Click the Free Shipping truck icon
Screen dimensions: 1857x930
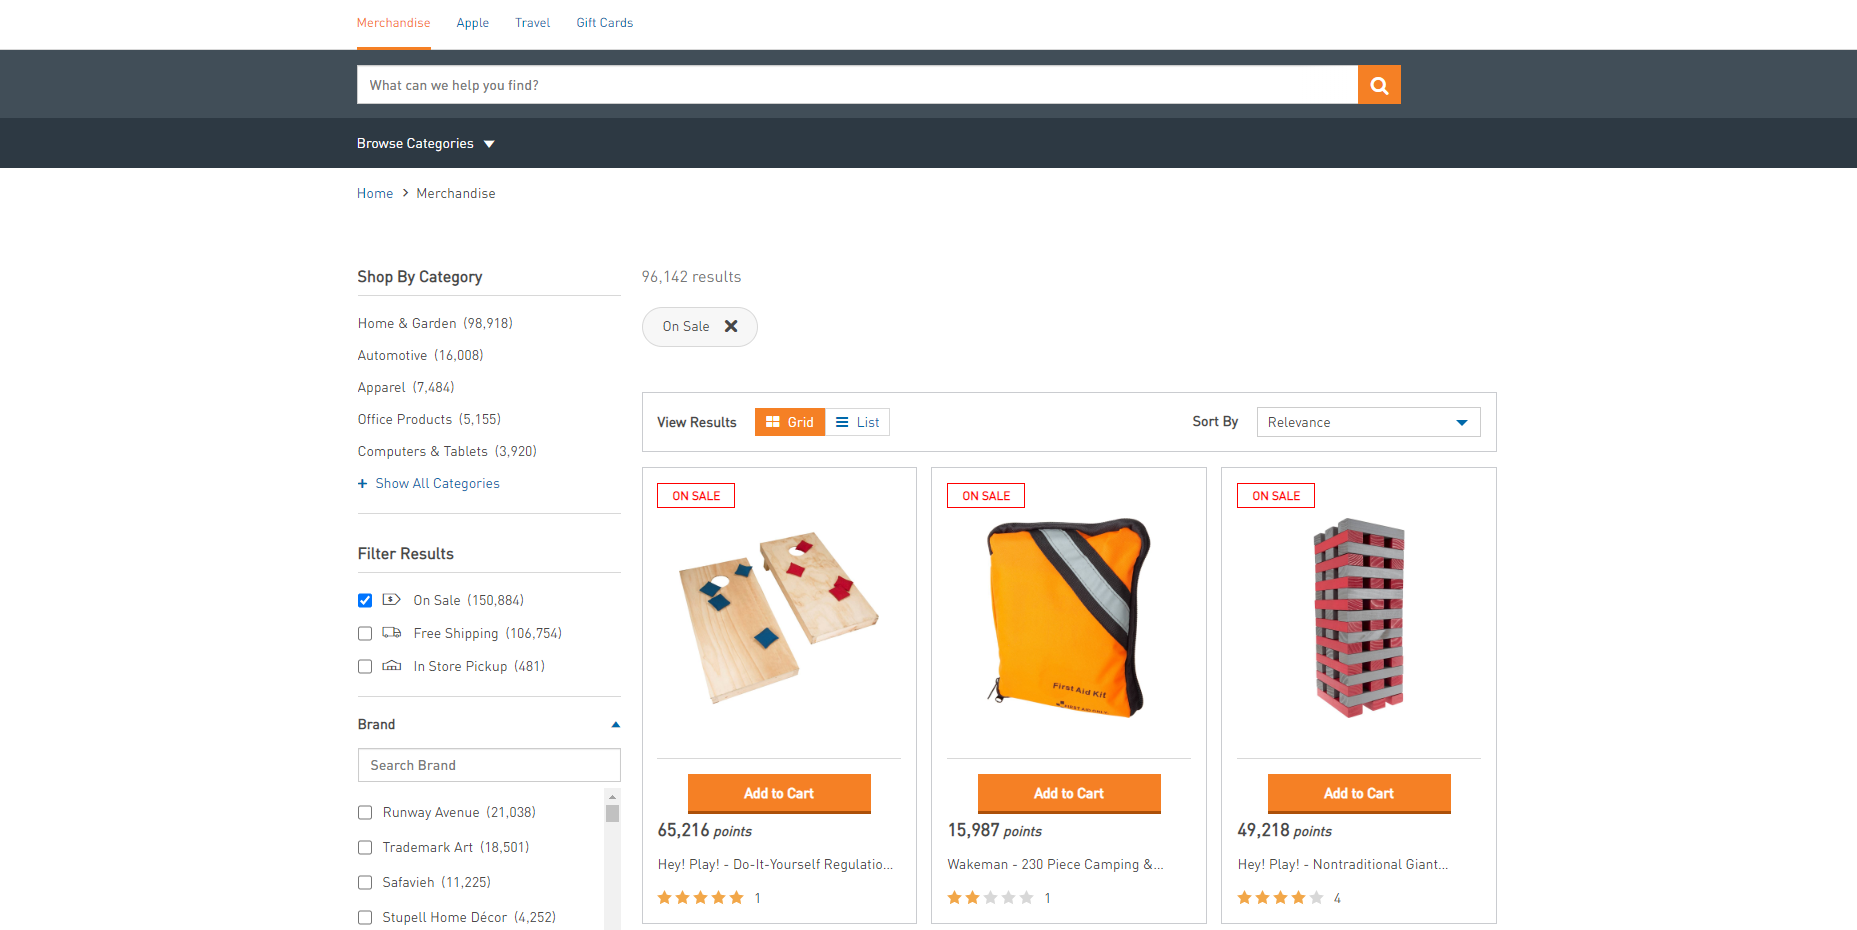392,633
